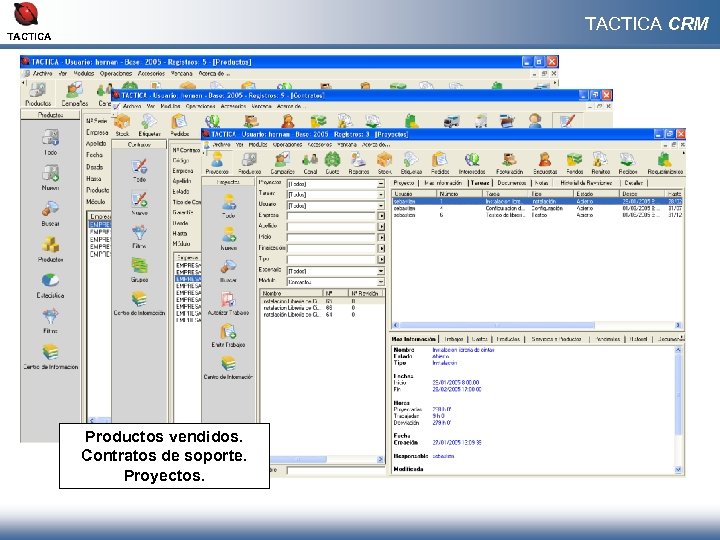Open Proyecto filter dropdown
The width and height of the screenshot is (720, 540).
pyautogui.click(x=381, y=184)
